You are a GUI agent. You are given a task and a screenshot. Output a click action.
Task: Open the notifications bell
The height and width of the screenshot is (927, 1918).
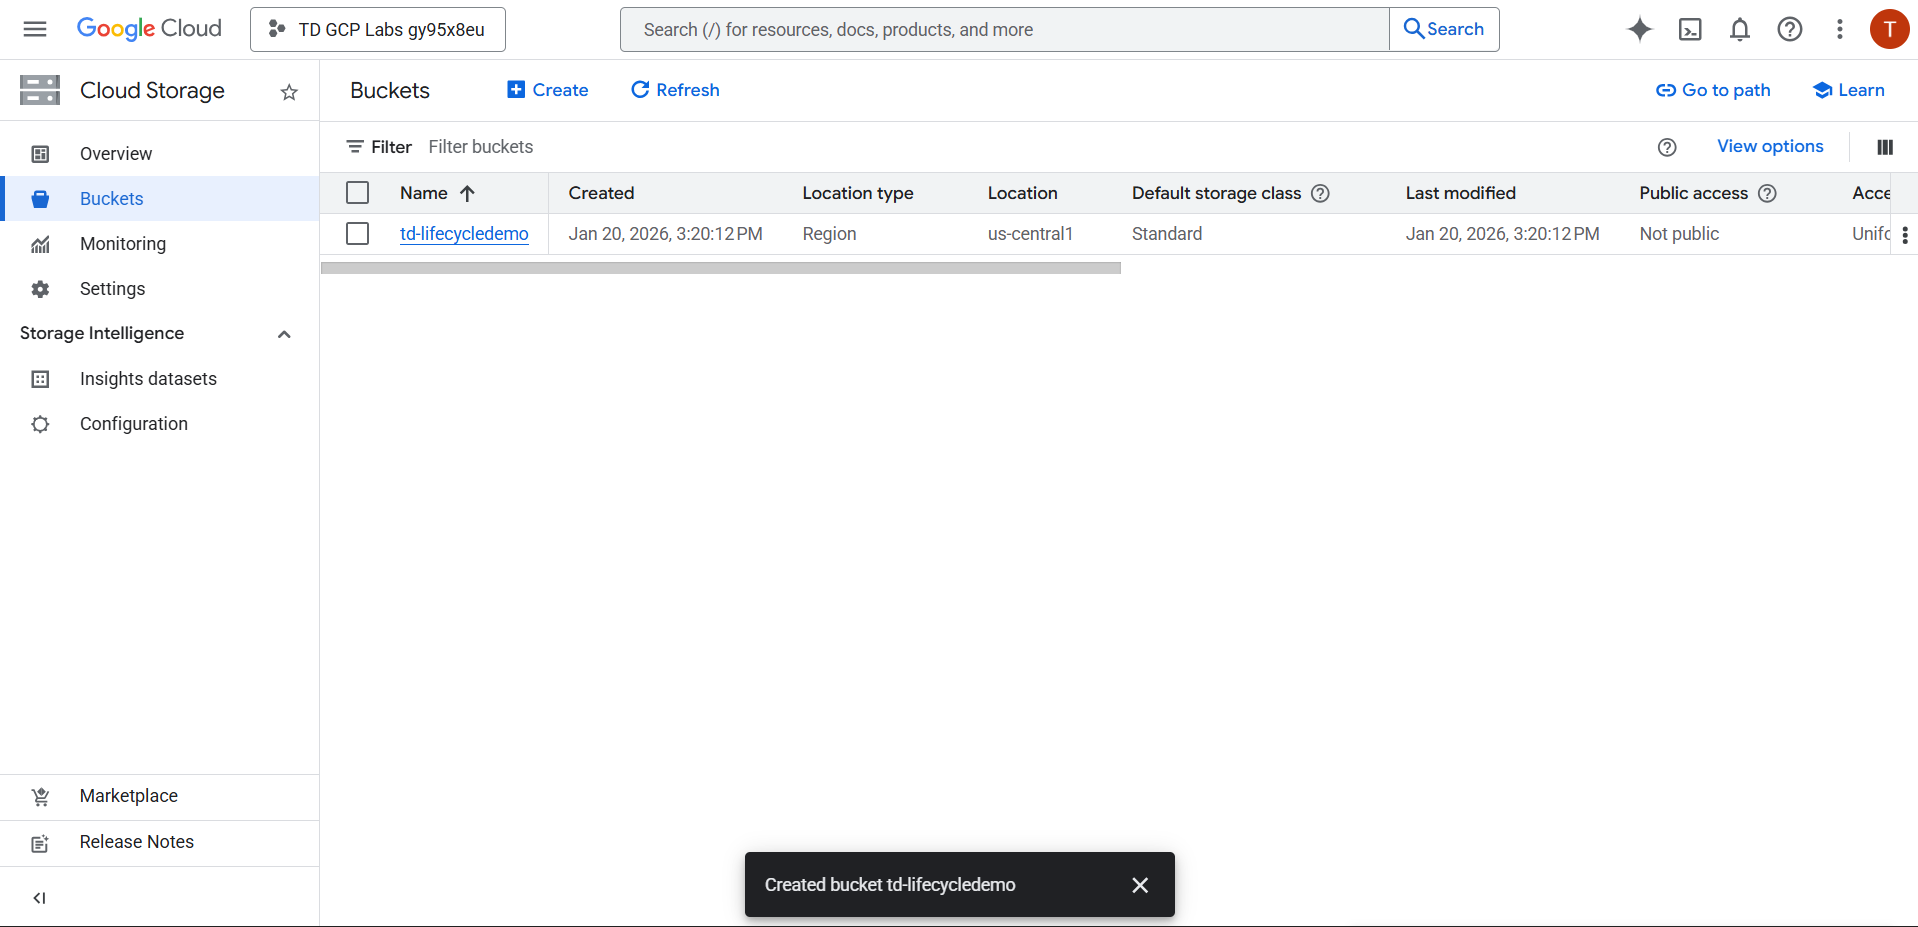click(1740, 30)
